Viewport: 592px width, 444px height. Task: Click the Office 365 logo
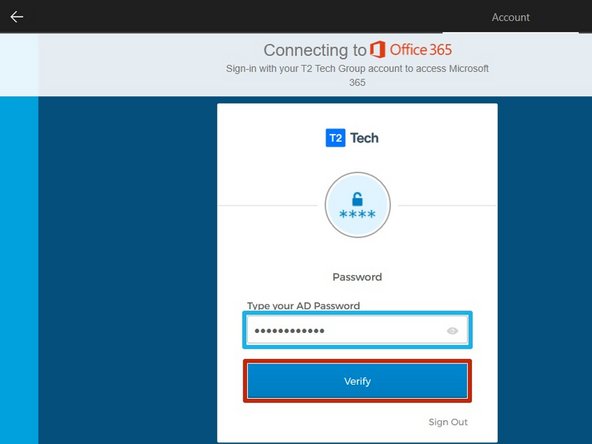411,50
